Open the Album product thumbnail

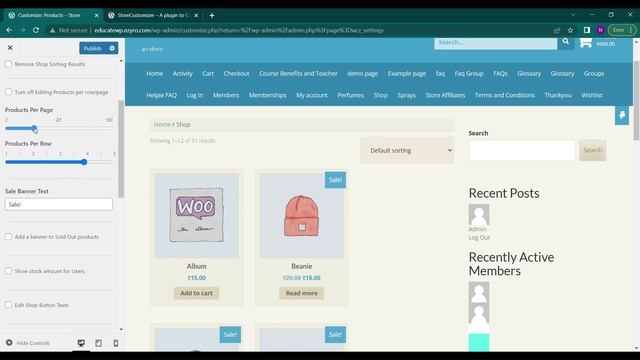pos(196,216)
